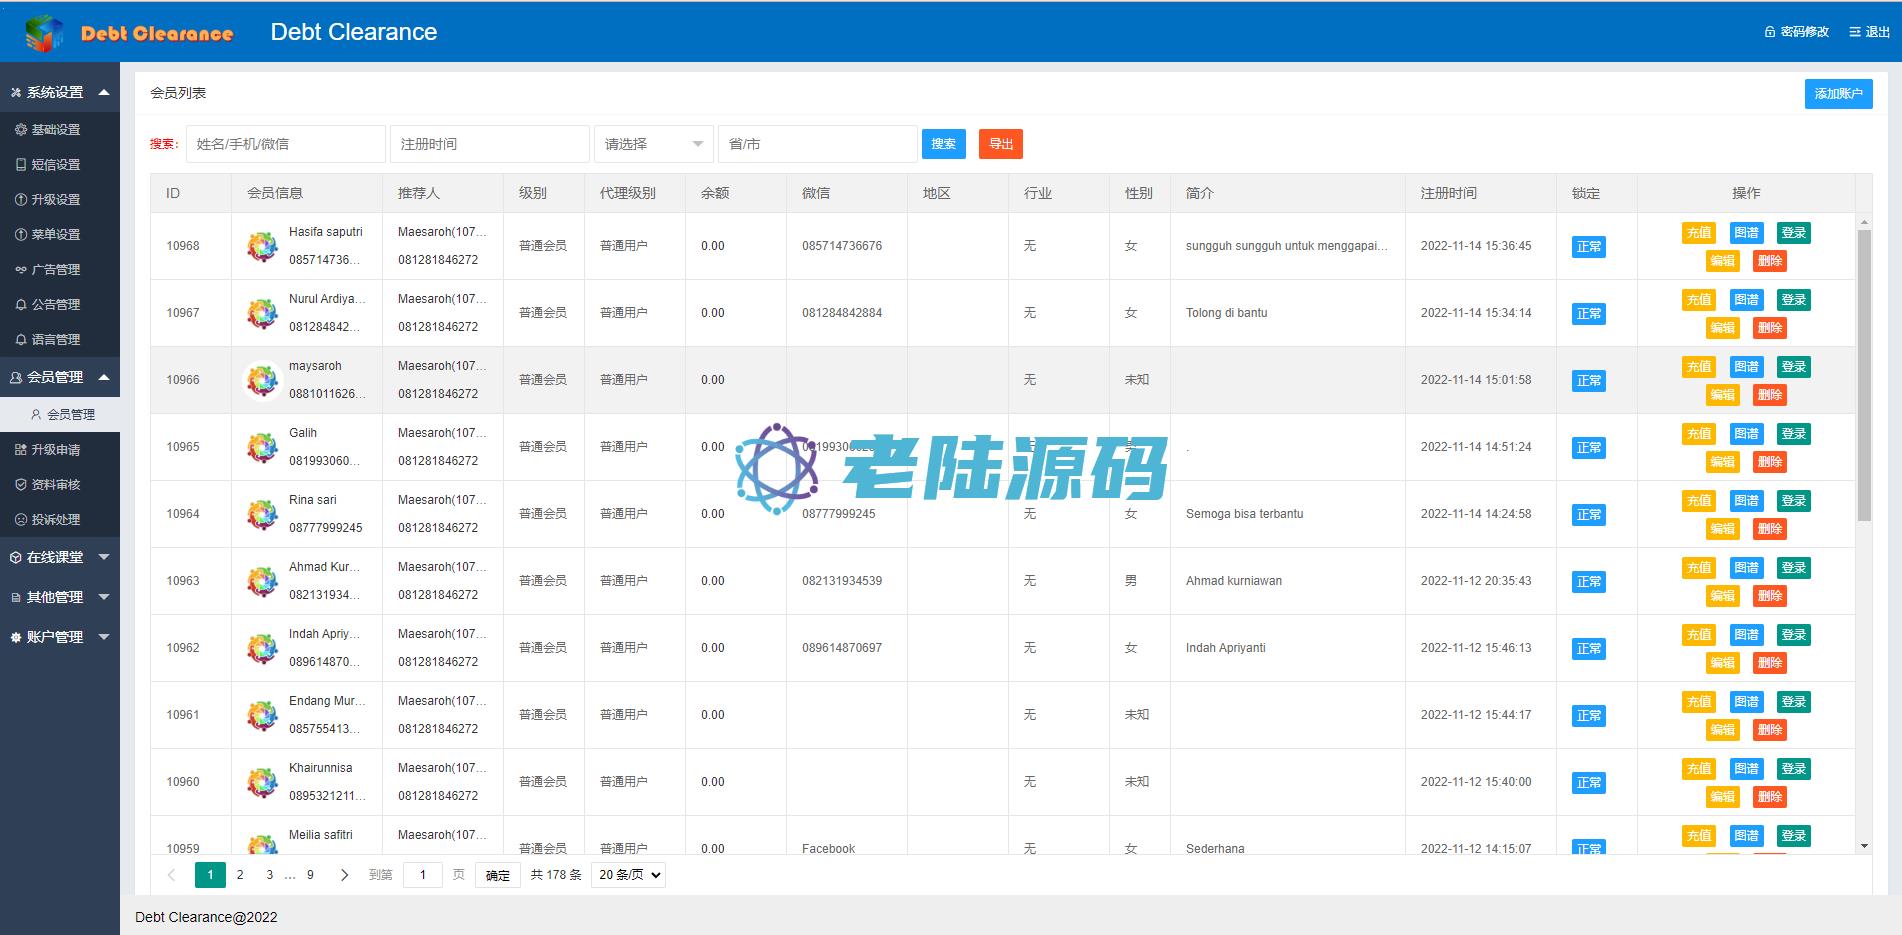Open 广告管理 in the sidebar
The image size is (1902, 935).
coord(56,270)
